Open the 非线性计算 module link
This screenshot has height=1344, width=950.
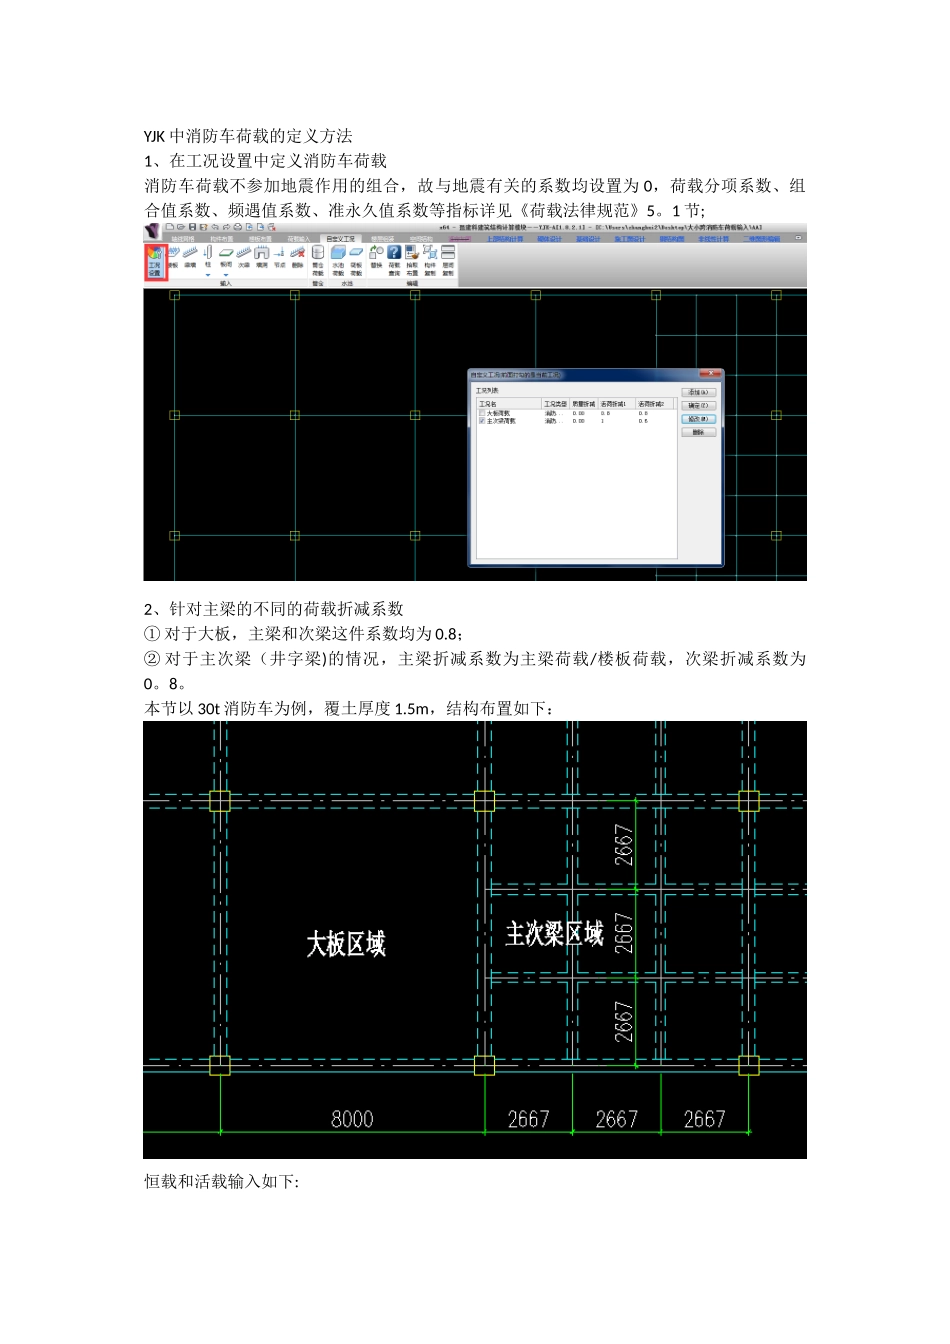713,239
